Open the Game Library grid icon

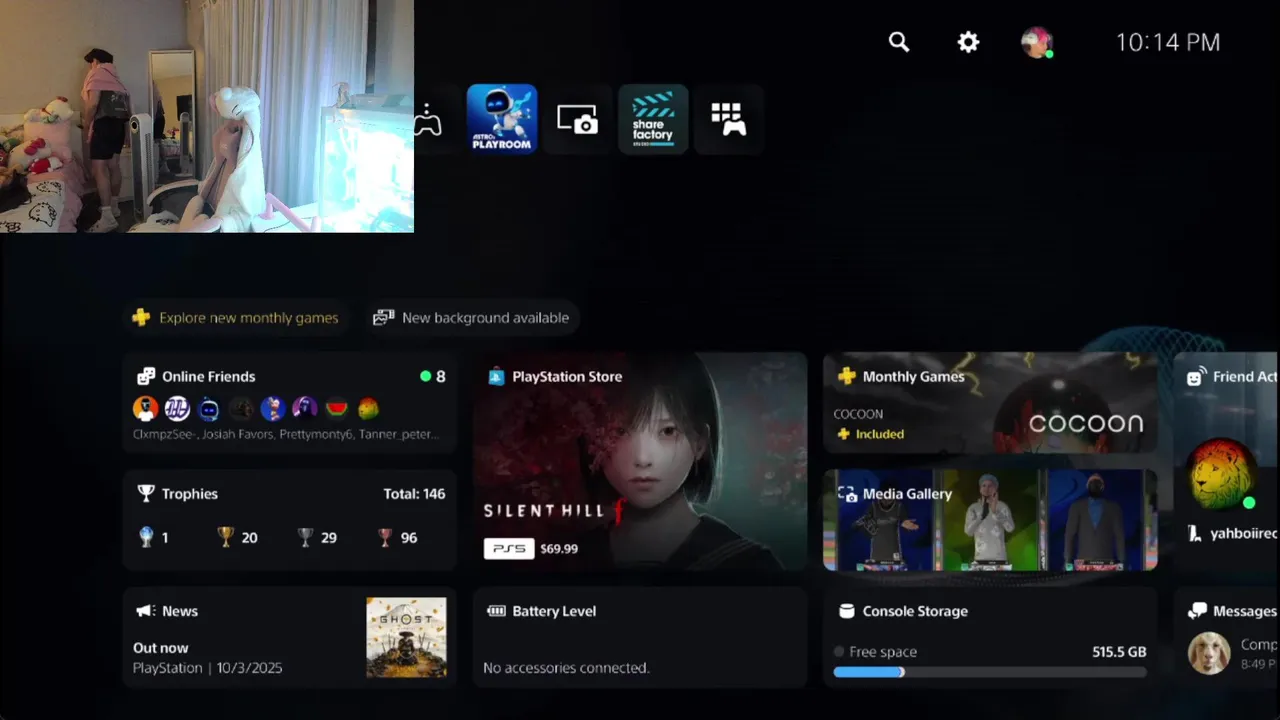point(728,119)
